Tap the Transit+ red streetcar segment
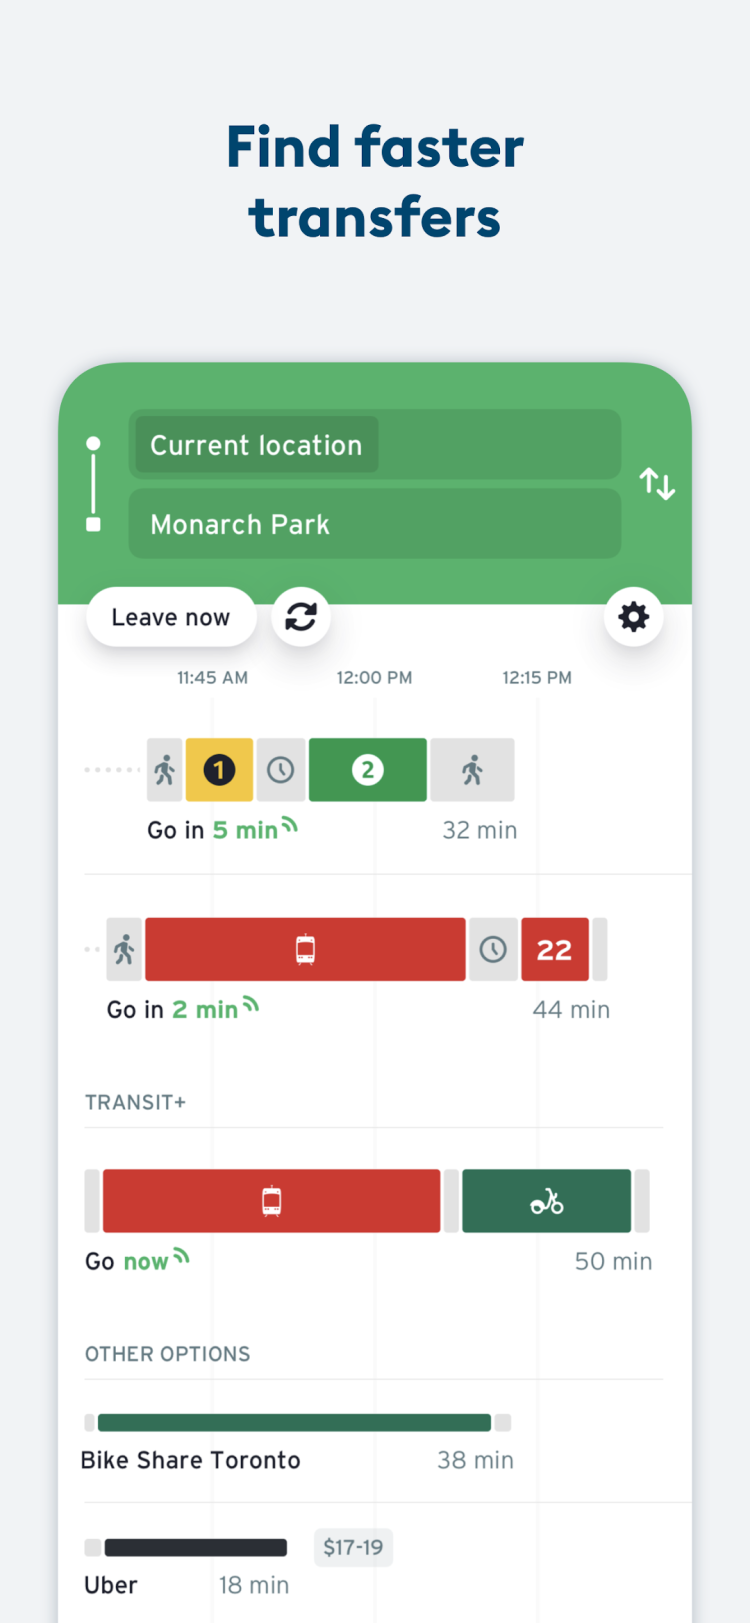 pos(271,1201)
